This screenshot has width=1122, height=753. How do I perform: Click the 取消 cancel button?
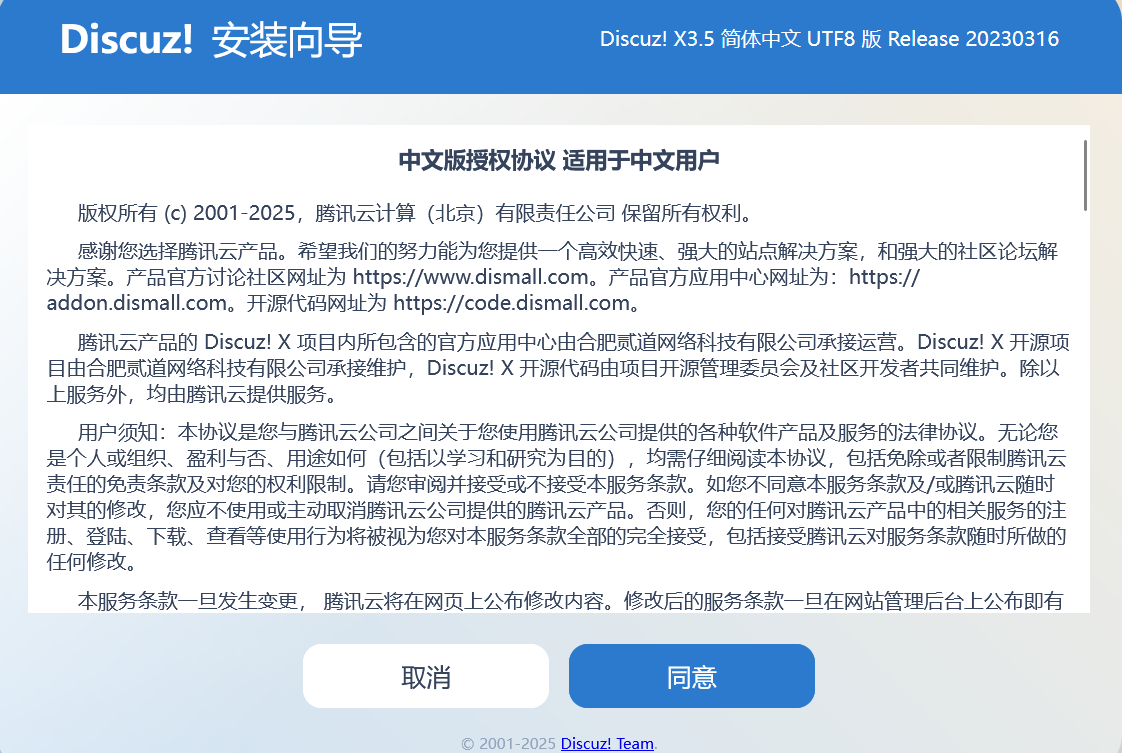point(426,676)
